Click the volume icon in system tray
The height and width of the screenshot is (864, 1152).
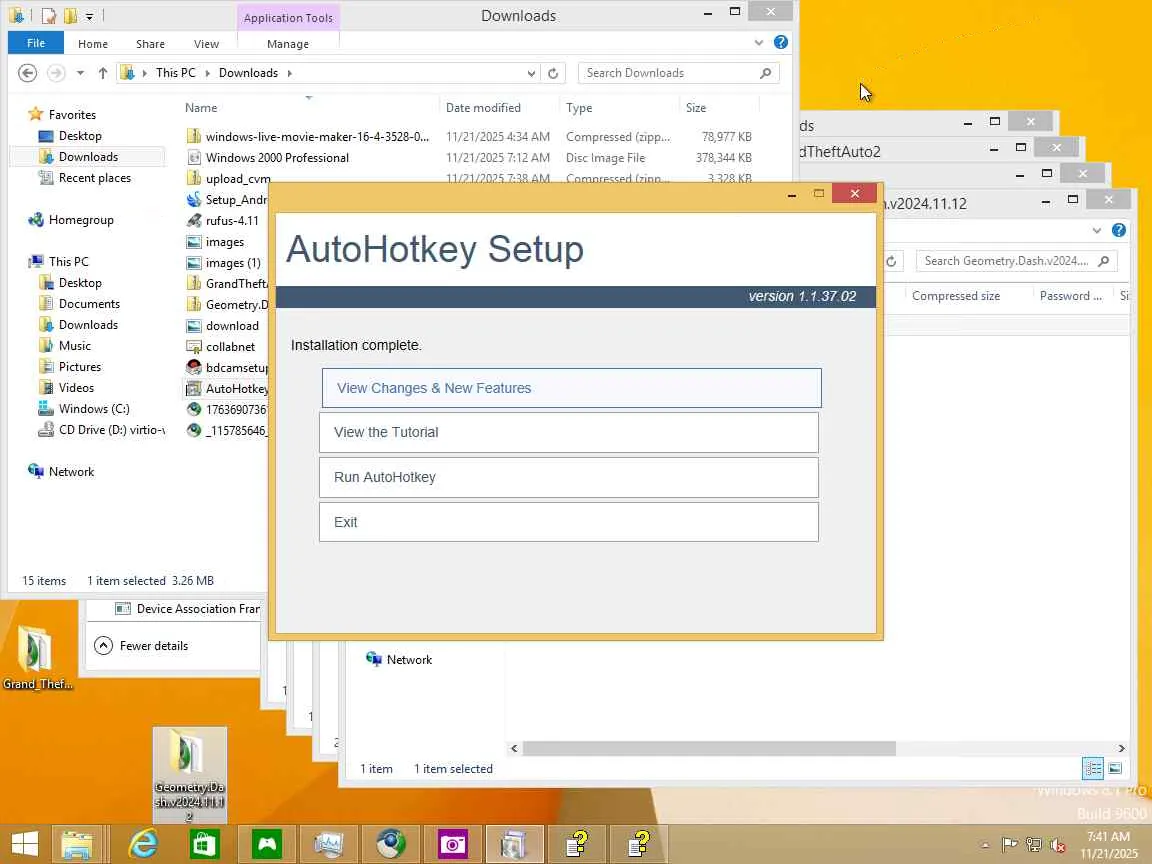[x=1057, y=845]
